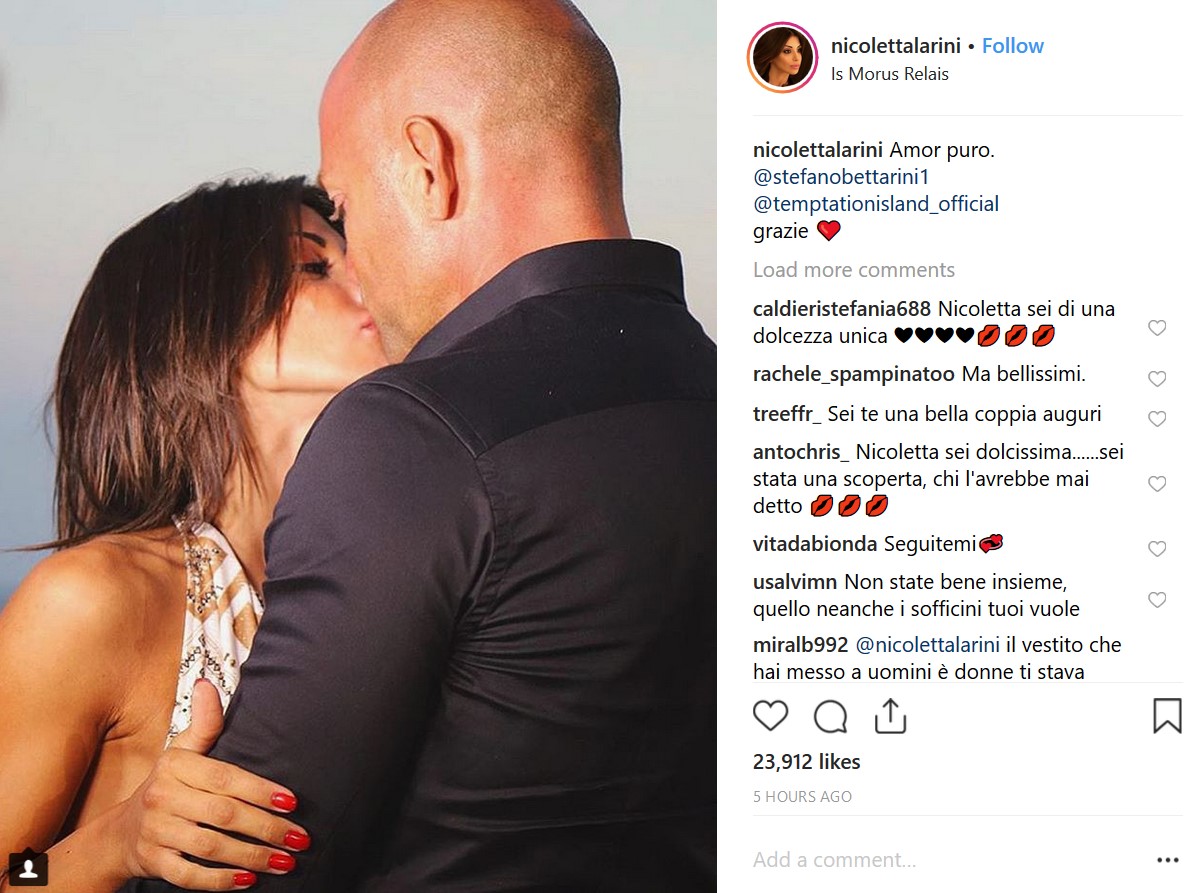View the 23,912 likes list
Viewport: 1200px width, 893px height.
tap(806, 762)
